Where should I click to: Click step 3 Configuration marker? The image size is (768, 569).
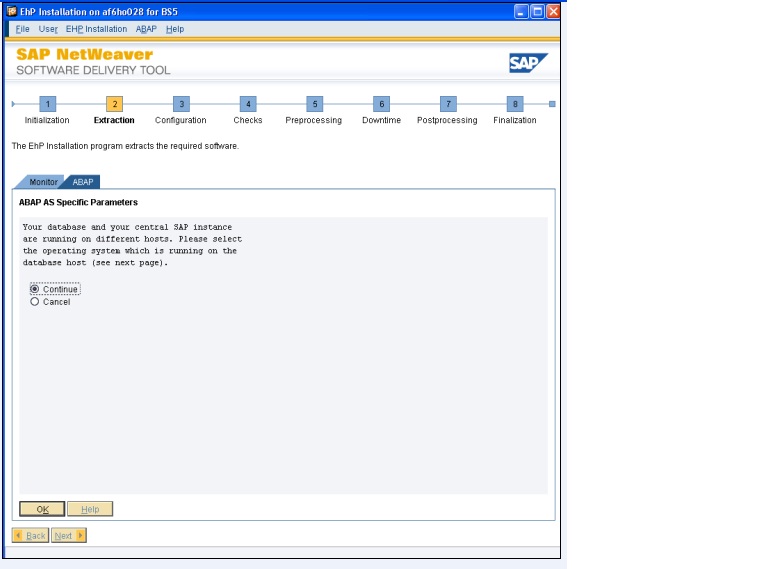pos(181,104)
